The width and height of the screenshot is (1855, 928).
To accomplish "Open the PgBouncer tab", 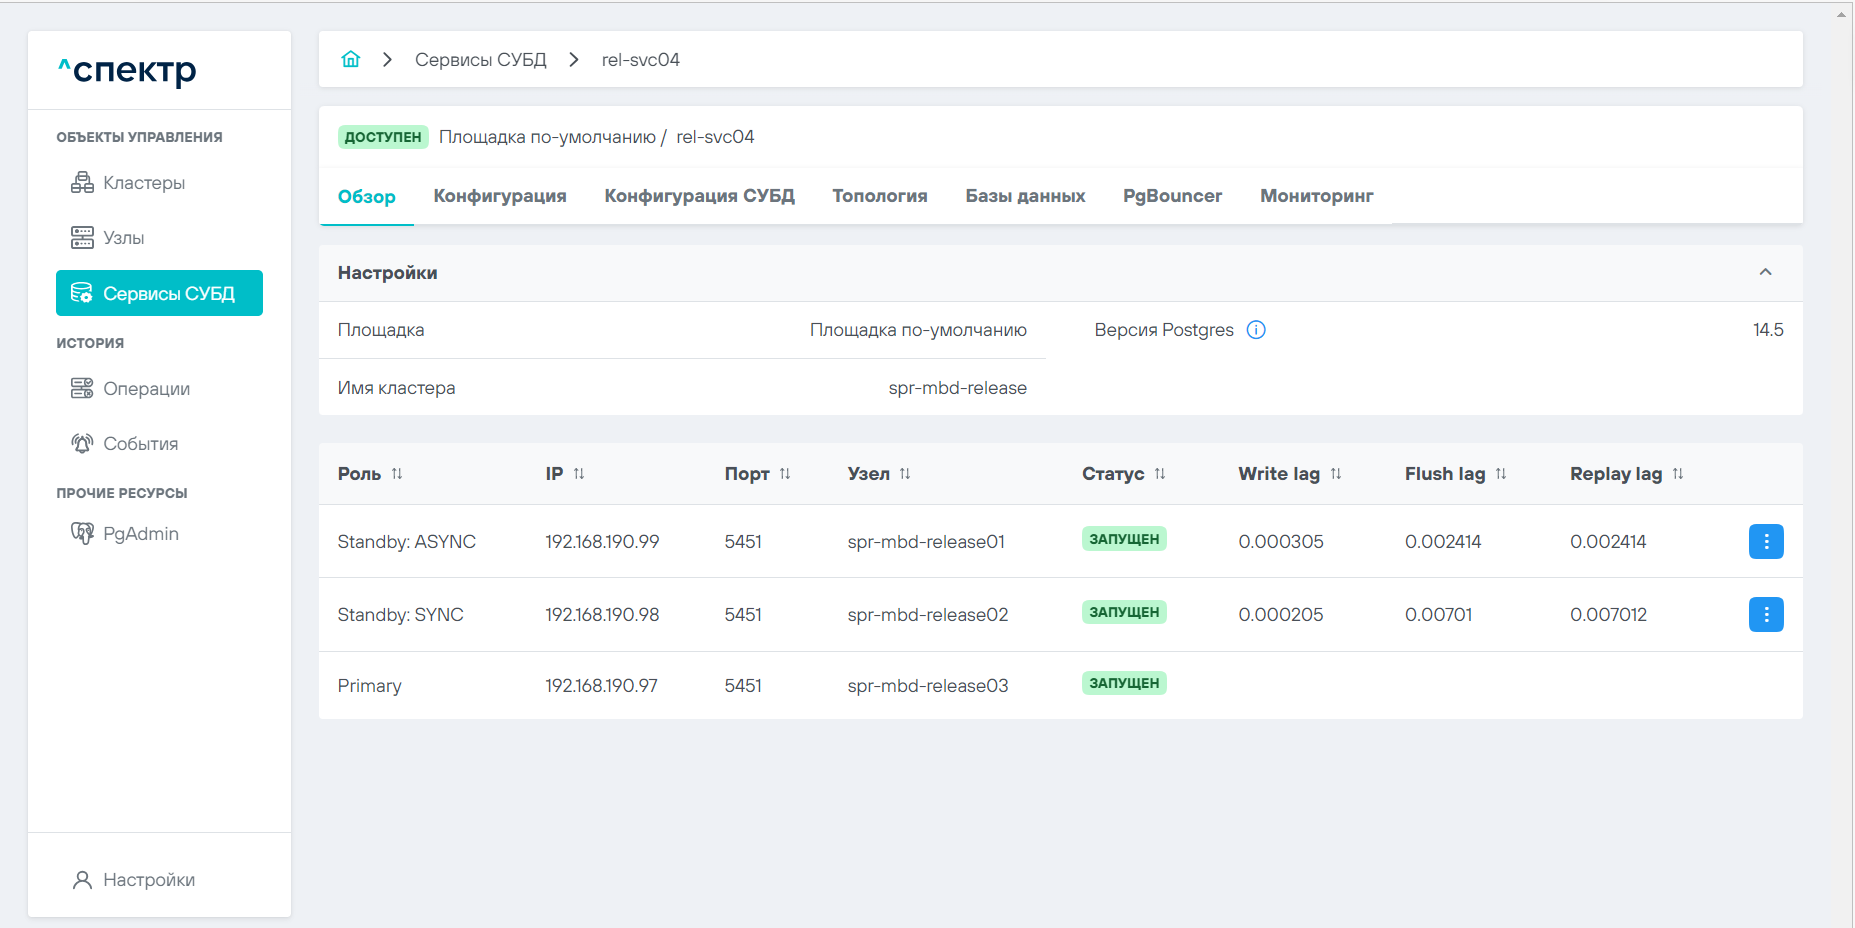I will point(1172,196).
